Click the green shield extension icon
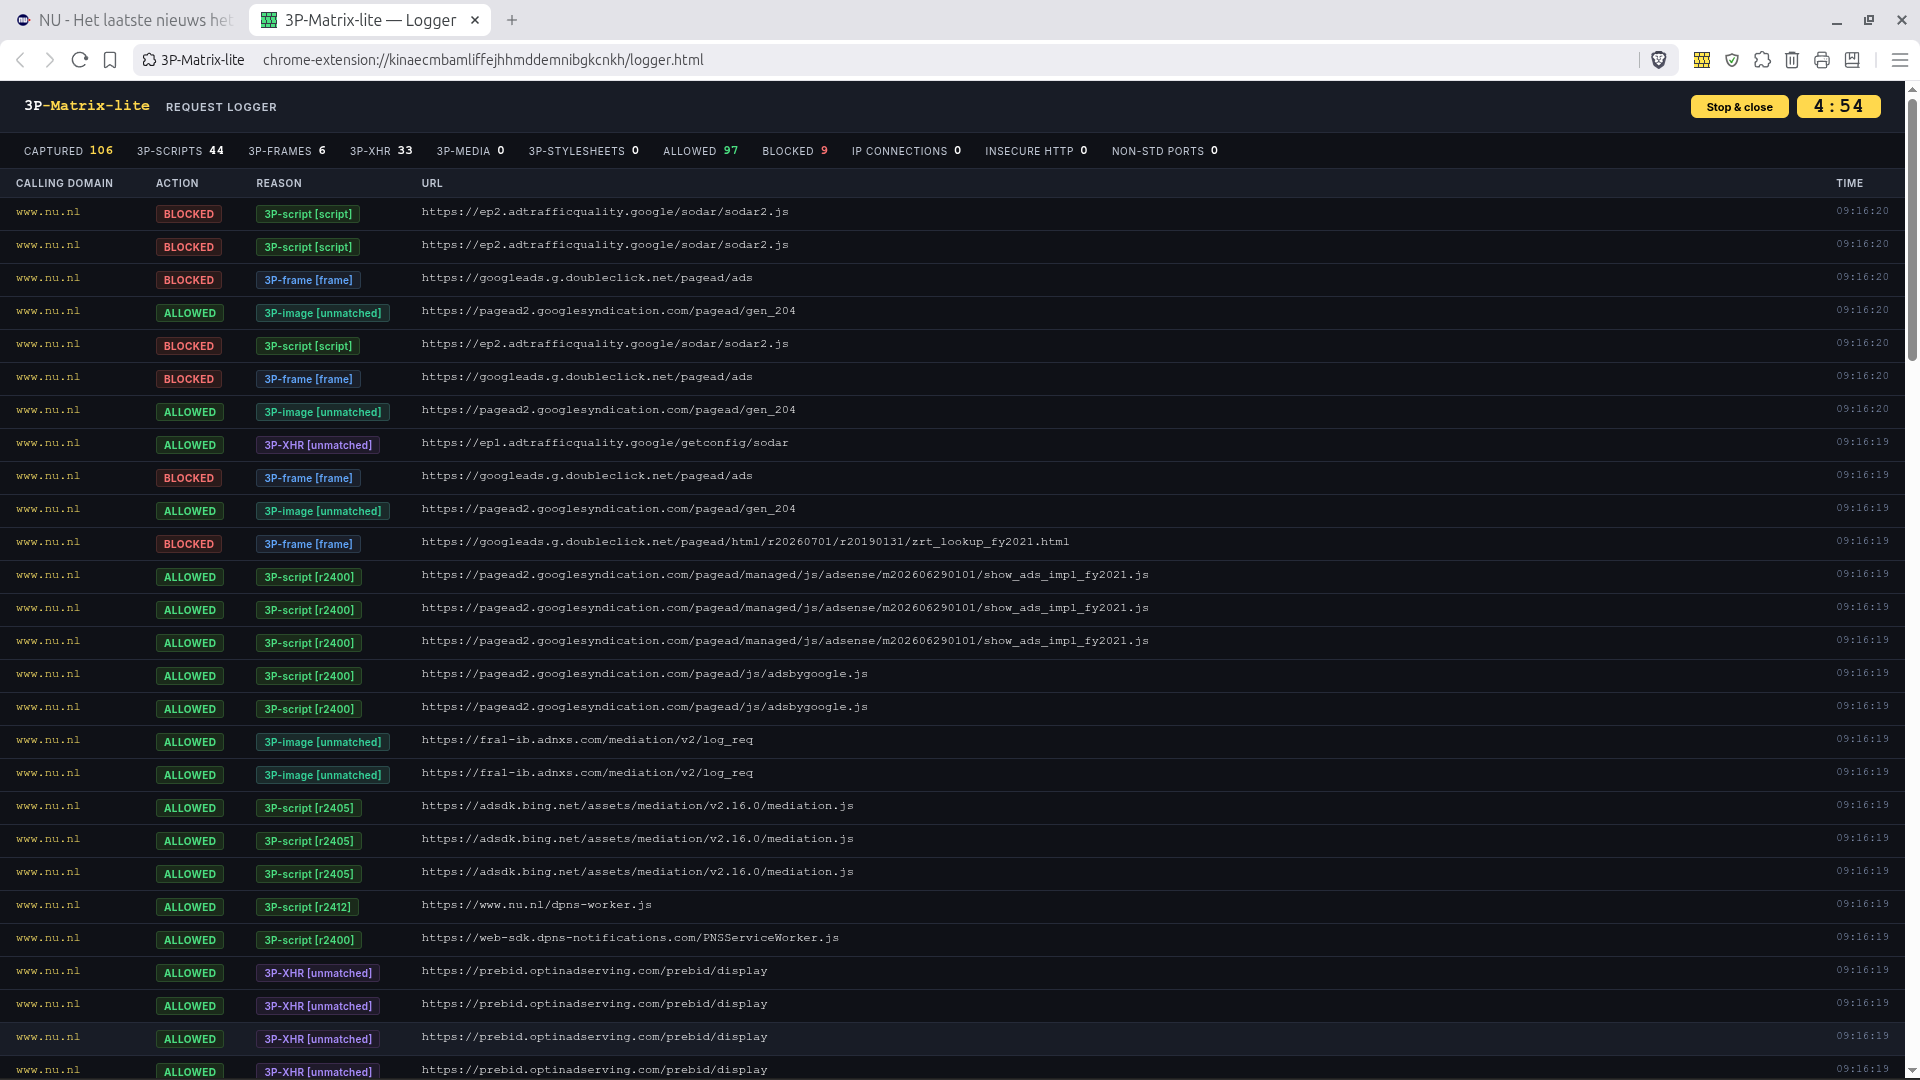Screen dimensions: 1920x1080 click(x=1732, y=60)
